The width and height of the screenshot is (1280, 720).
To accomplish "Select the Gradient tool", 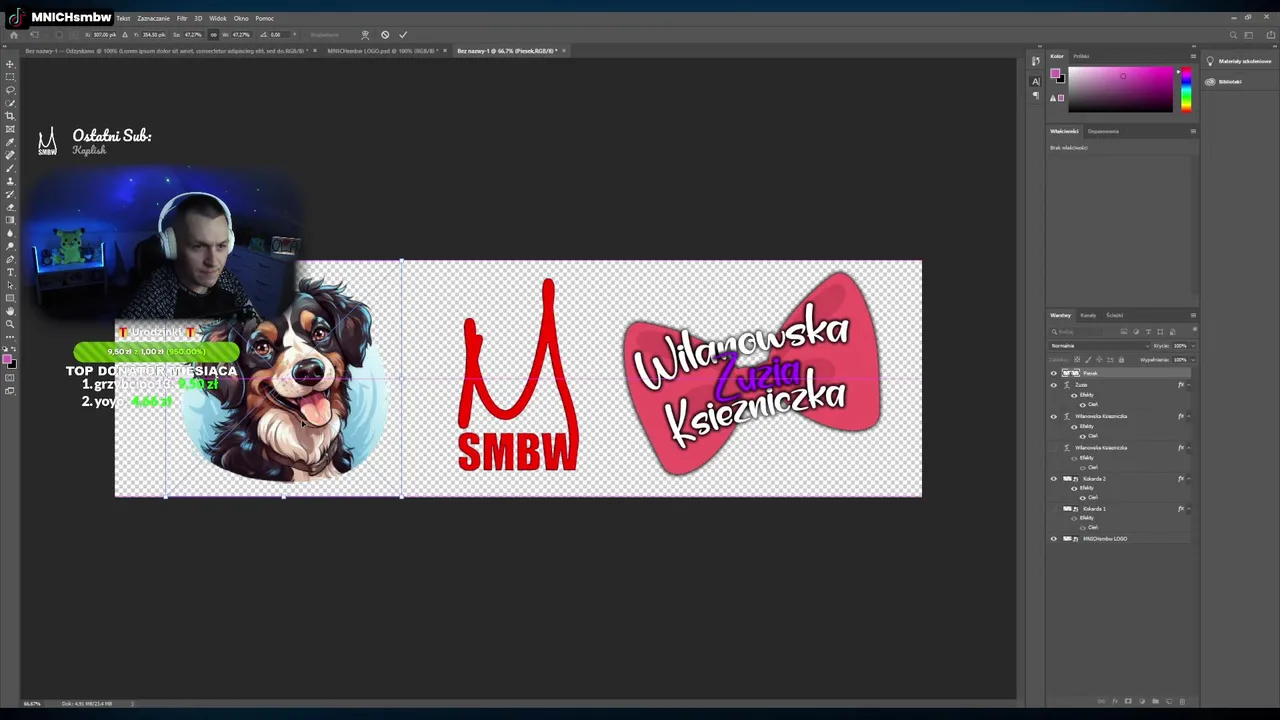I will pos(10,220).
